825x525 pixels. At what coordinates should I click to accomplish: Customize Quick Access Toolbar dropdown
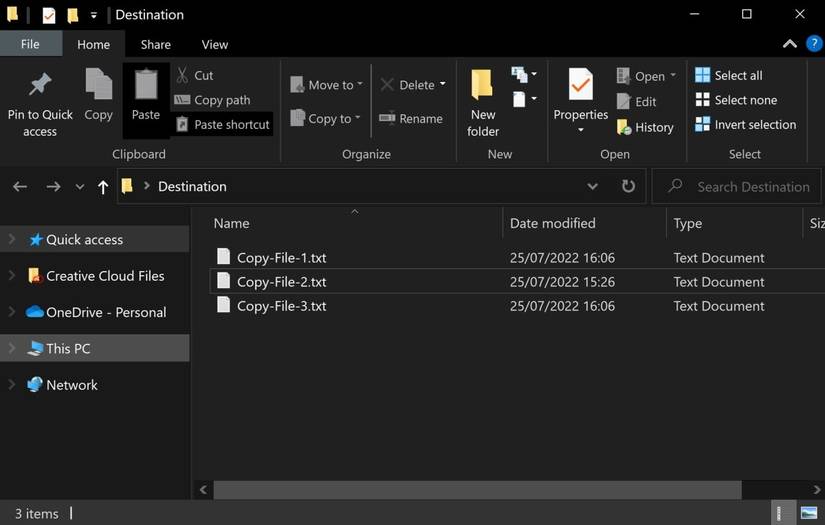click(x=94, y=16)
